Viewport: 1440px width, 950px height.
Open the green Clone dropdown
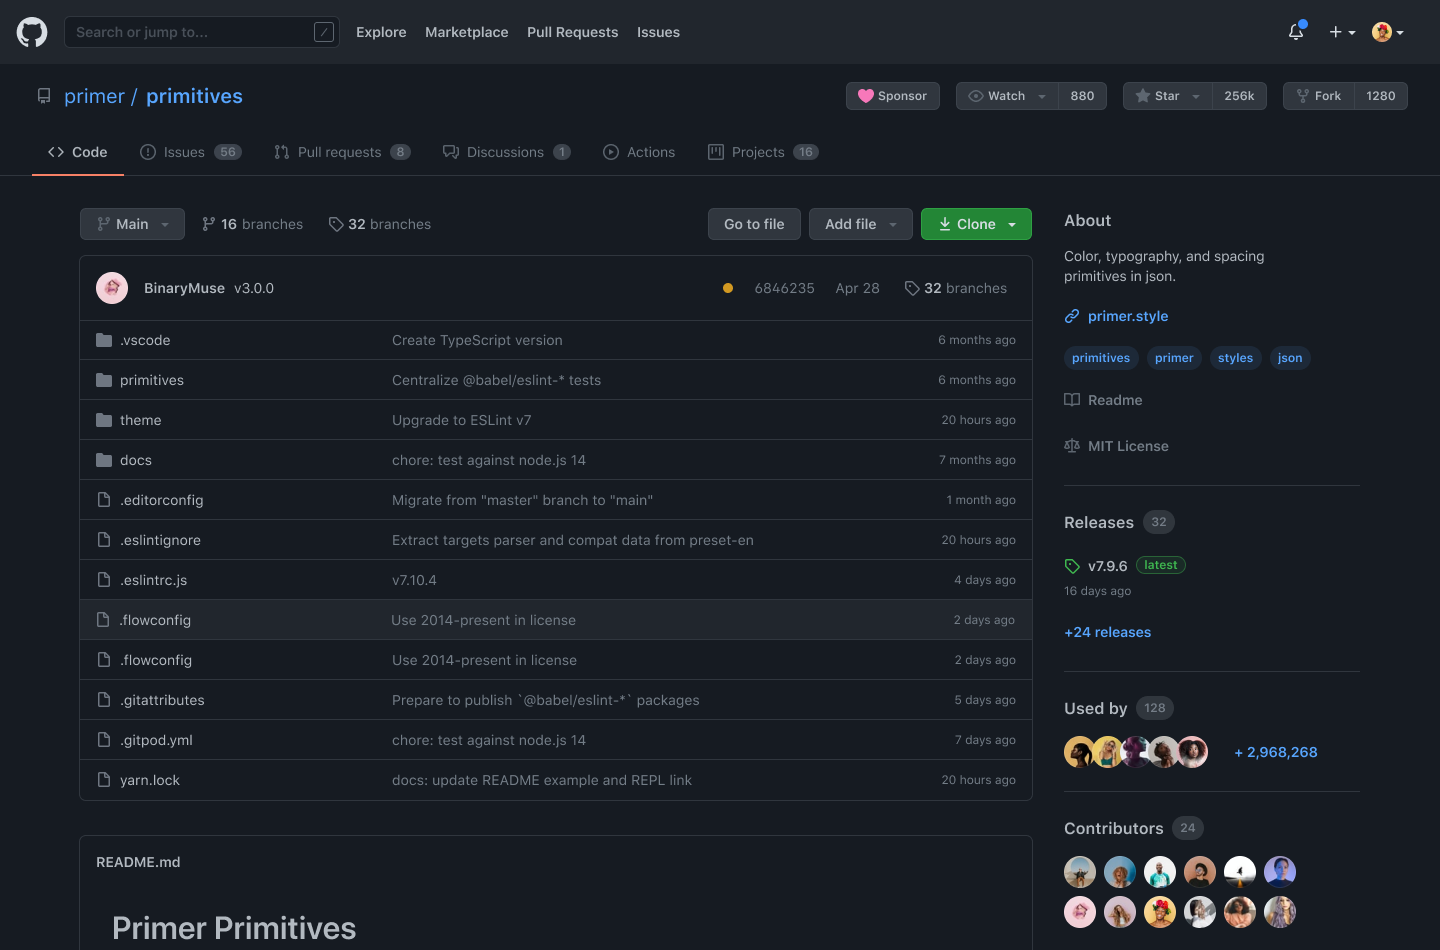click(x=976, y=224)
